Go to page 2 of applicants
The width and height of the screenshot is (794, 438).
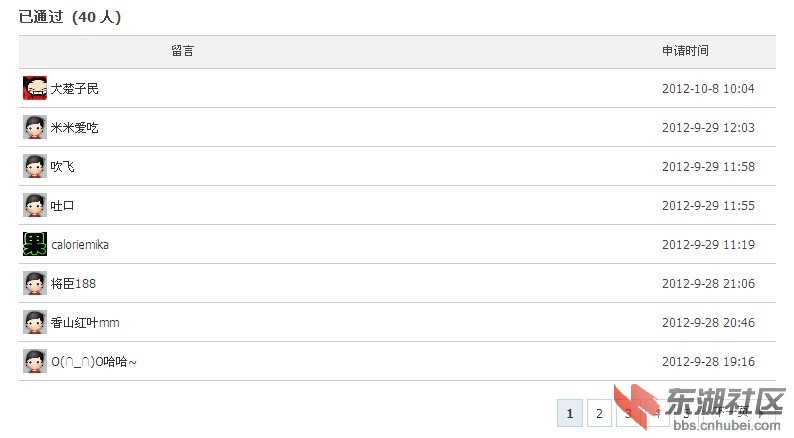tap(599, 413)
